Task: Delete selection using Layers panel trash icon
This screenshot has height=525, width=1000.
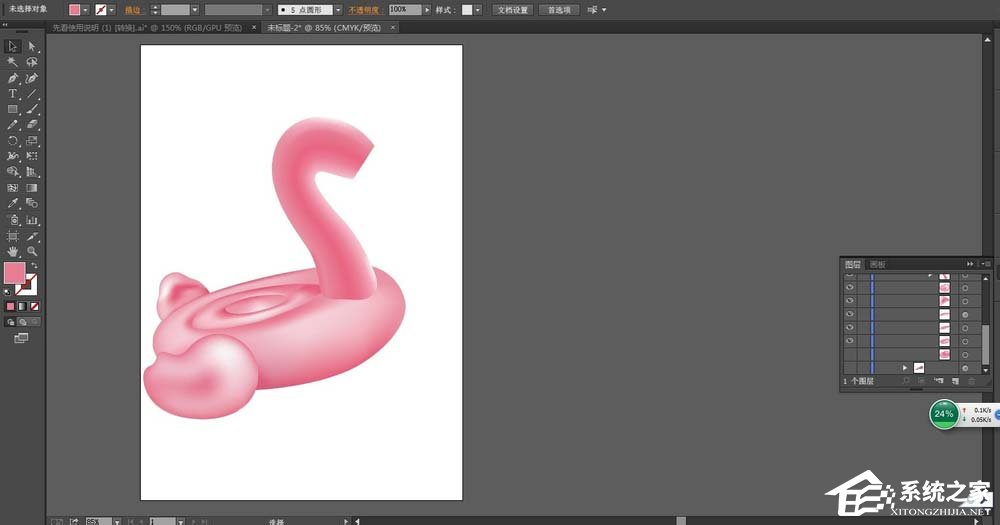Action: pos(970,381)
